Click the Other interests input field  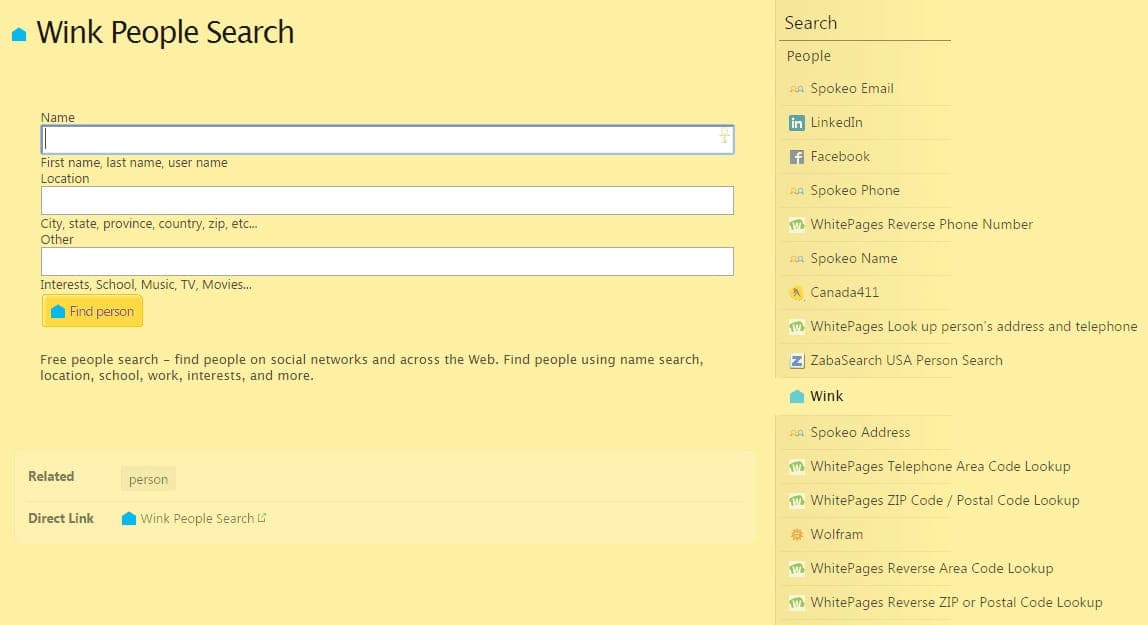[x=387, y=261]
